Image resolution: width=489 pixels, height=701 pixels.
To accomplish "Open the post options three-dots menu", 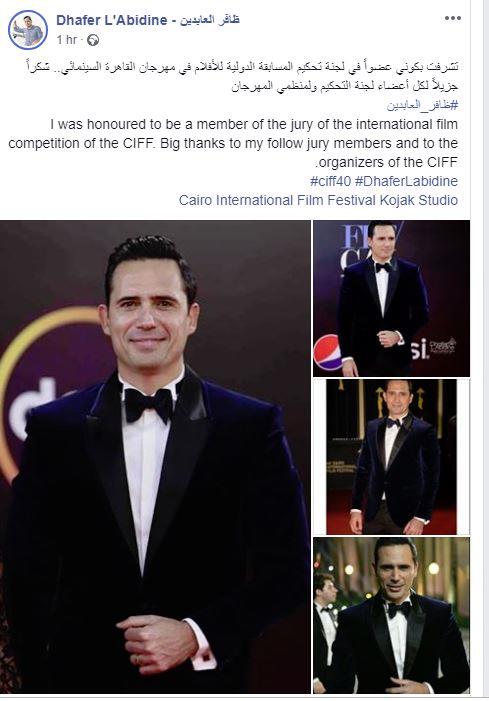I will (x=452, y=18).
